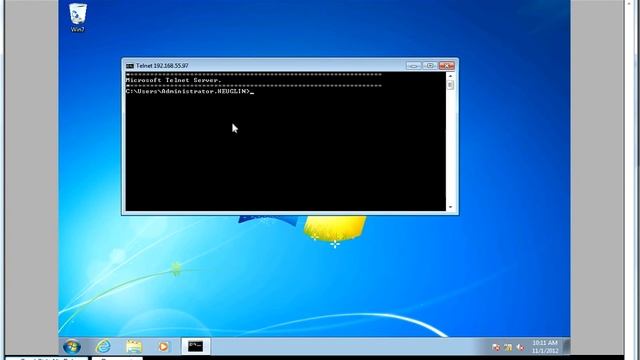Select the Telnet console taskbar button
The image size is (640, 360).
196,346
